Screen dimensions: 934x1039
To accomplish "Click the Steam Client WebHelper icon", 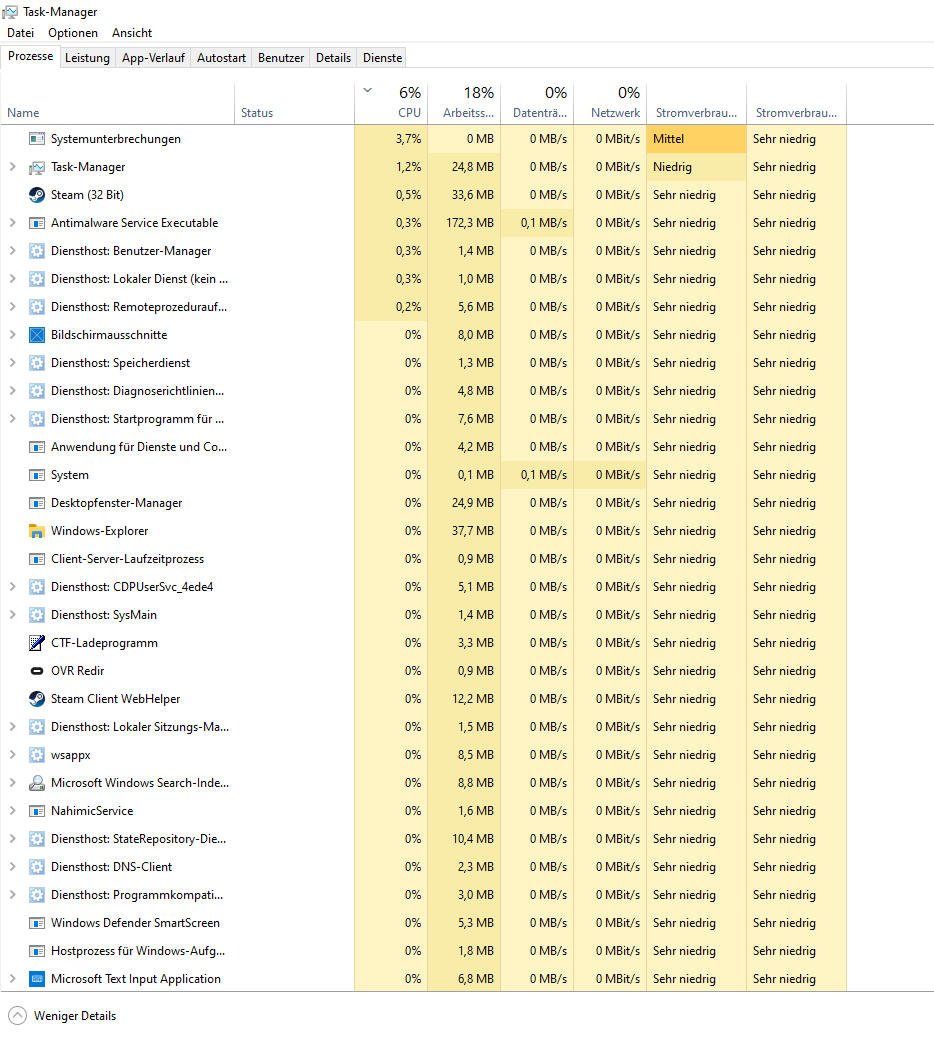I will 37,698.
